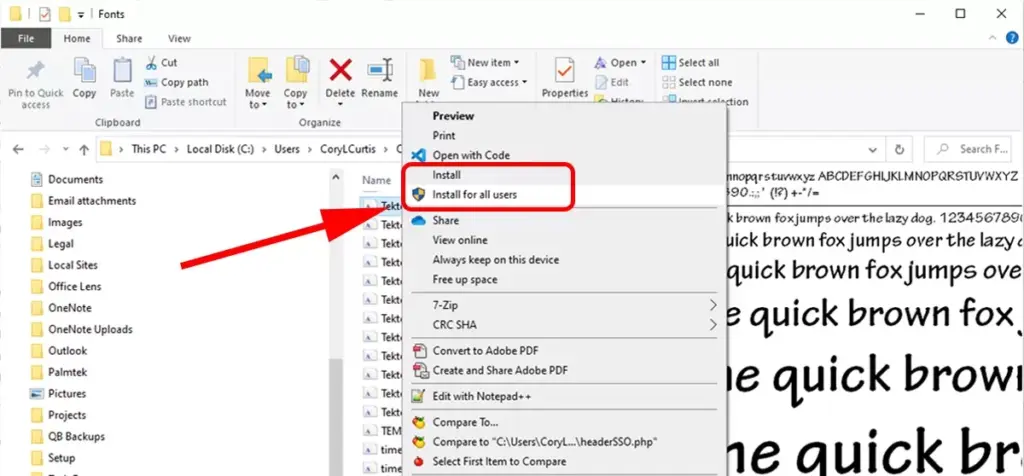This screenshot has height=476, width=1024.
Task: Click the Copy ribbon icon
Action: (84, 69)
